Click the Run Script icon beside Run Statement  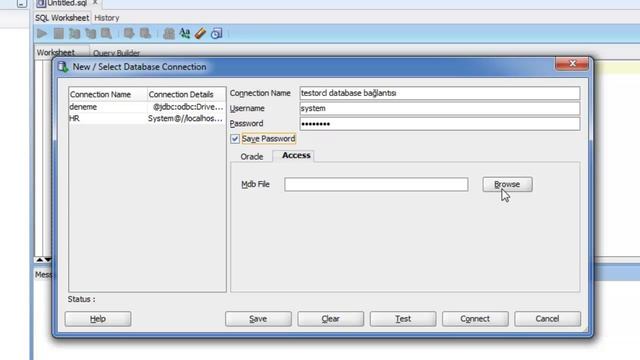pos(59,33)
